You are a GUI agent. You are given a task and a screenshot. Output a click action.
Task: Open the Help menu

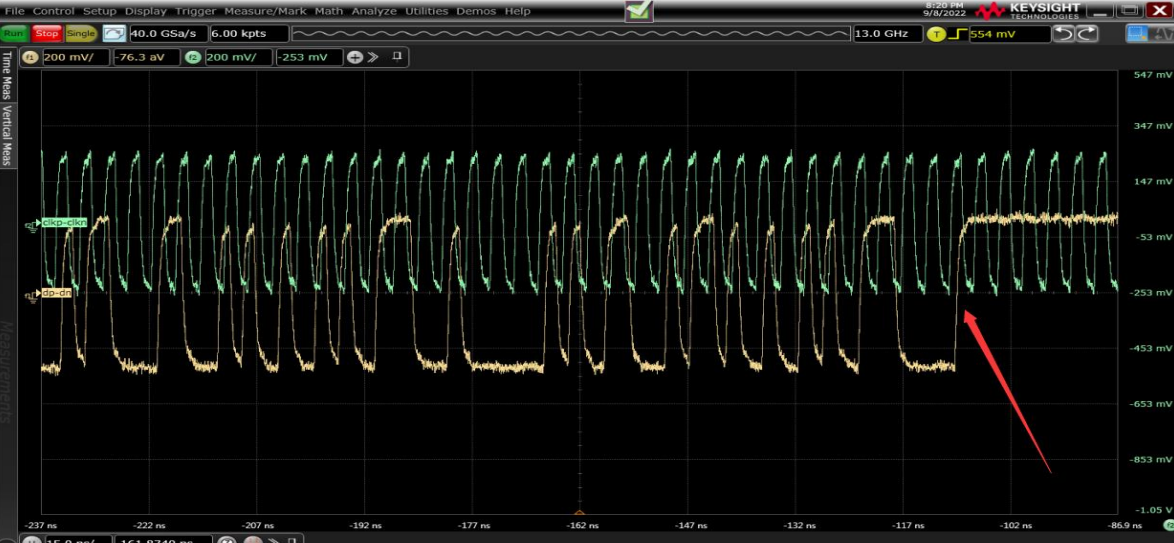[517, 11]
